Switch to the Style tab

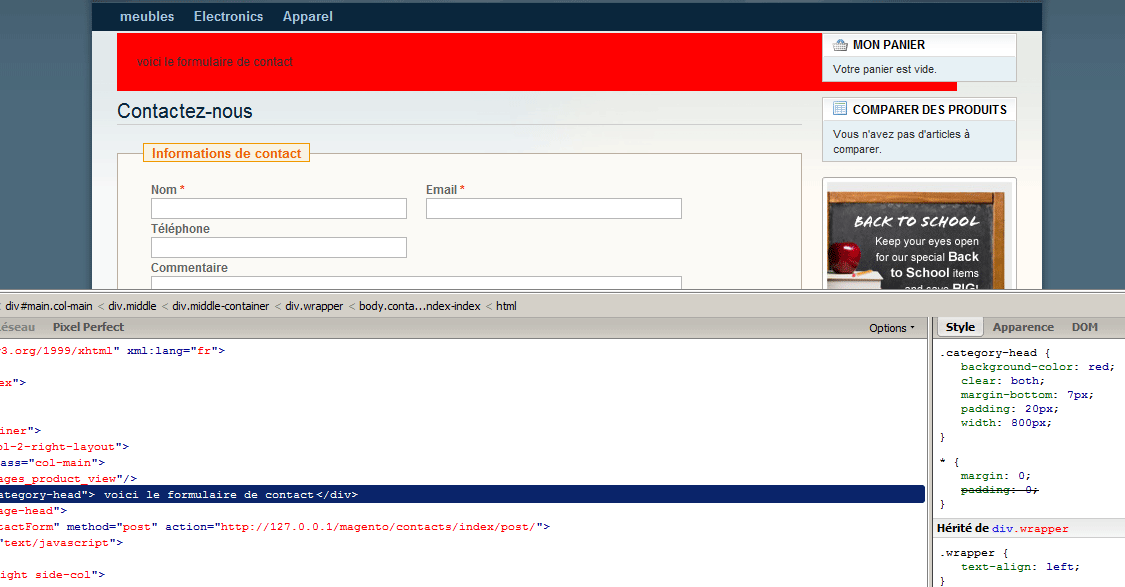coord(960,327)
